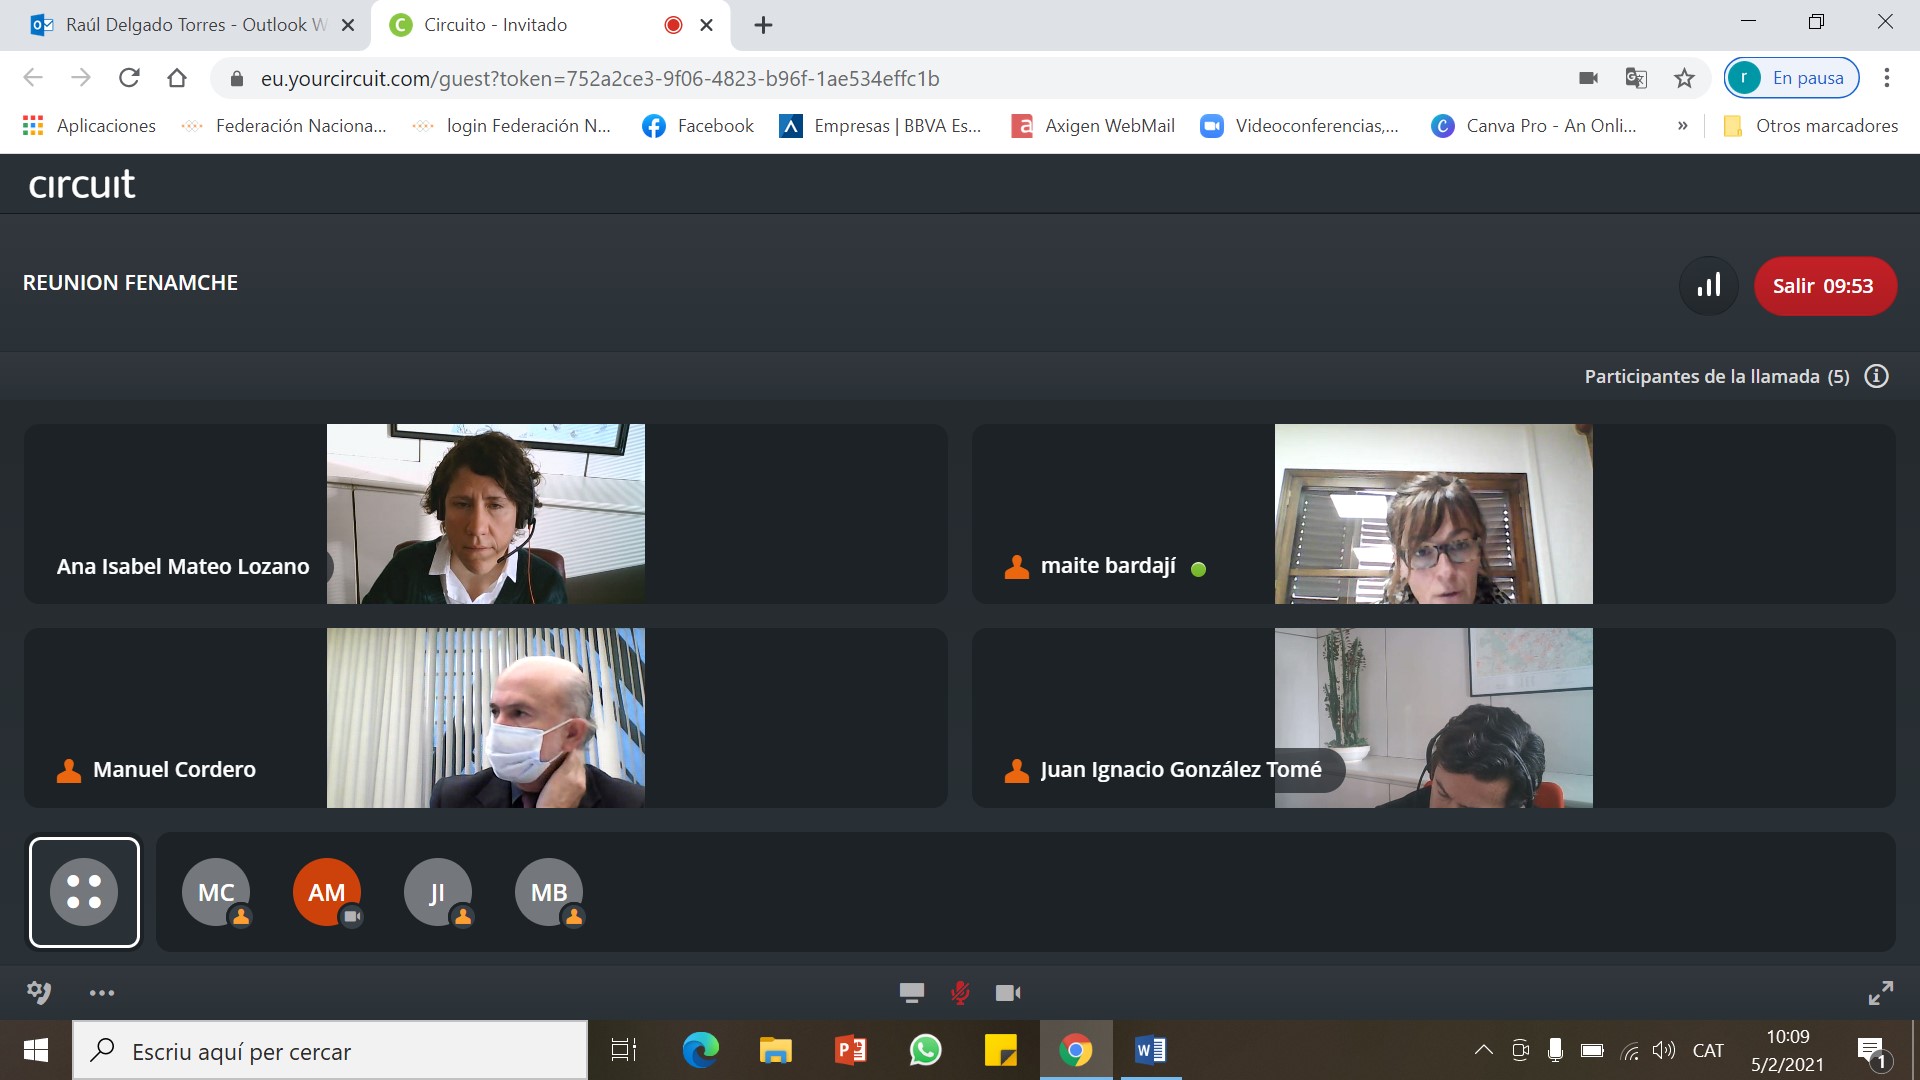The width and height of the screenshot is (1920, 1080).
Task: Unmute the red microphone
Action: pyautogui.click(x=960, y=992)
